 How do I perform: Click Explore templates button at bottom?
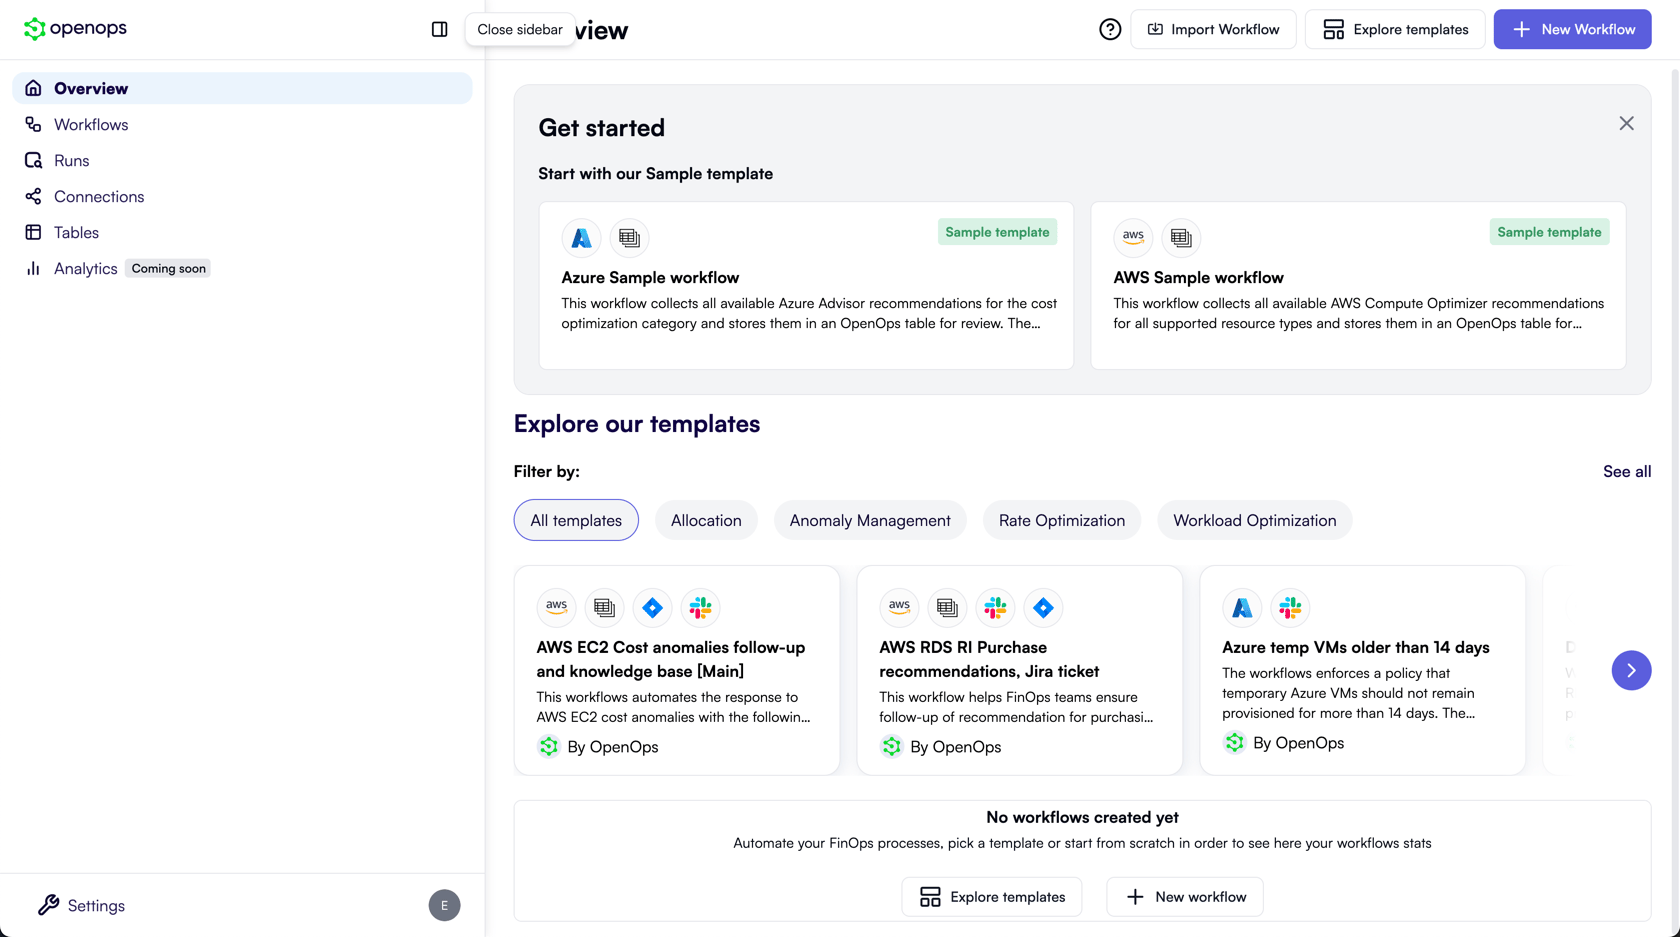pyautogui.click(x=992, y=897)
